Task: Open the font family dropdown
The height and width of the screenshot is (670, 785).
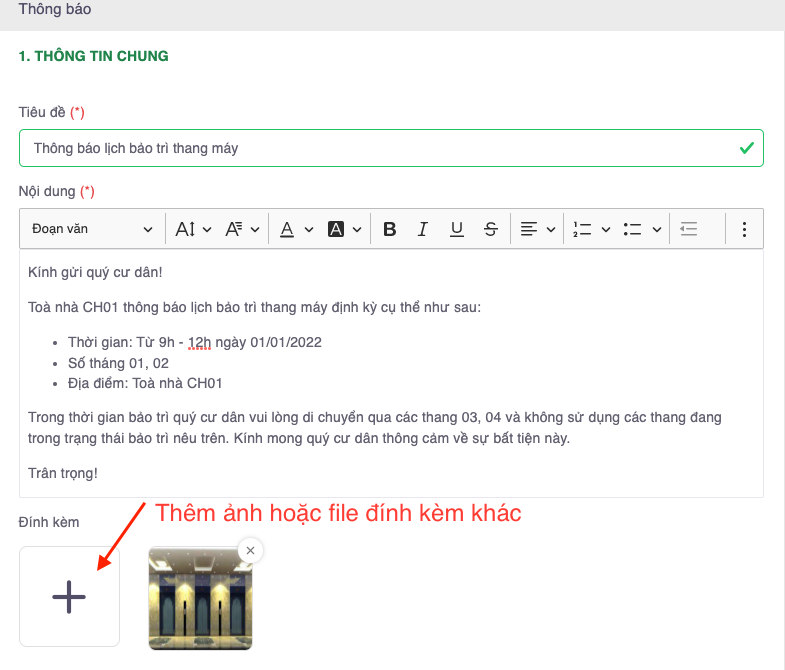Action: [241, 229]
